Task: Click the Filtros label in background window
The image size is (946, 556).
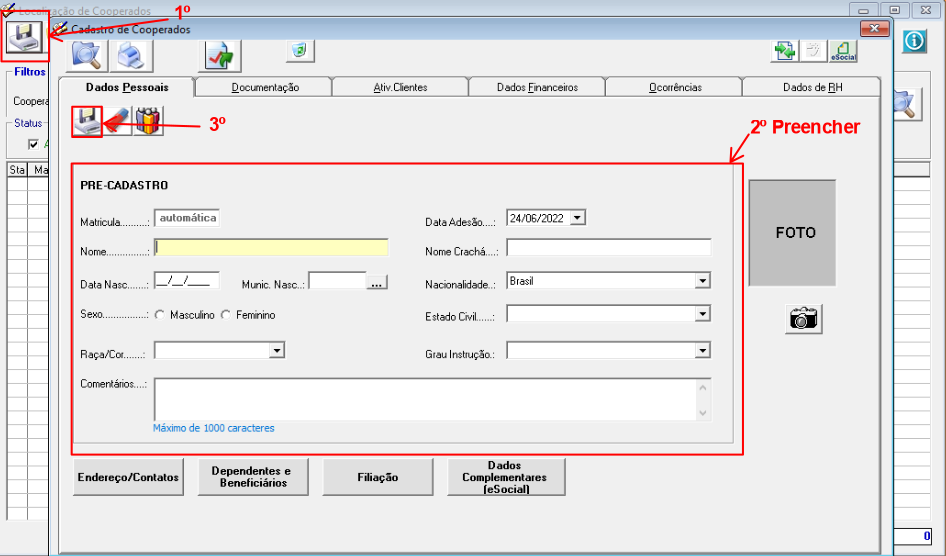Action: [30, 72]
